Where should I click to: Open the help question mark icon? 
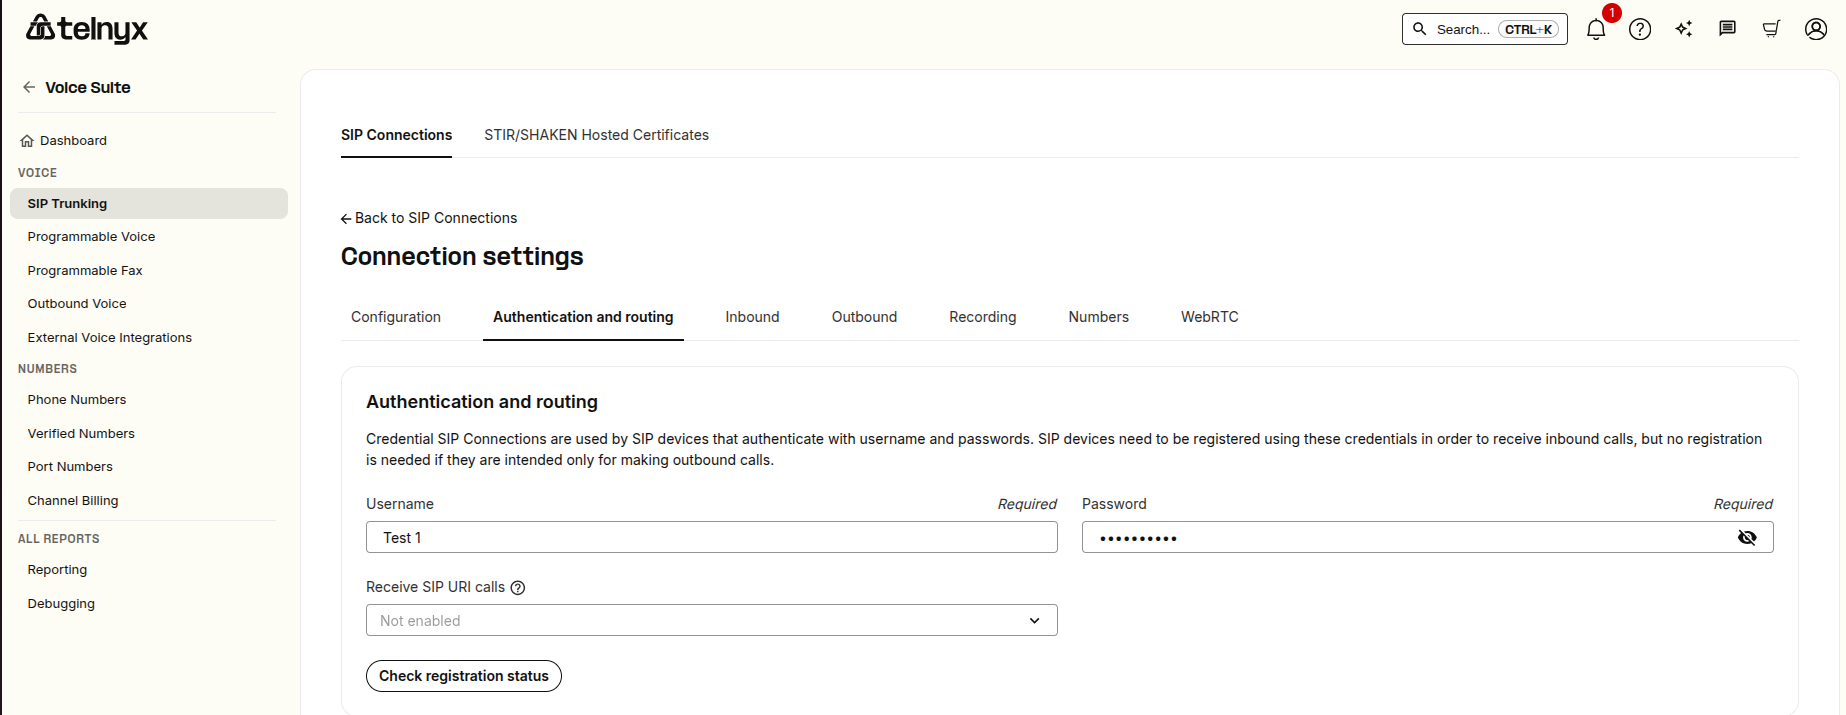pos(1640,29)
